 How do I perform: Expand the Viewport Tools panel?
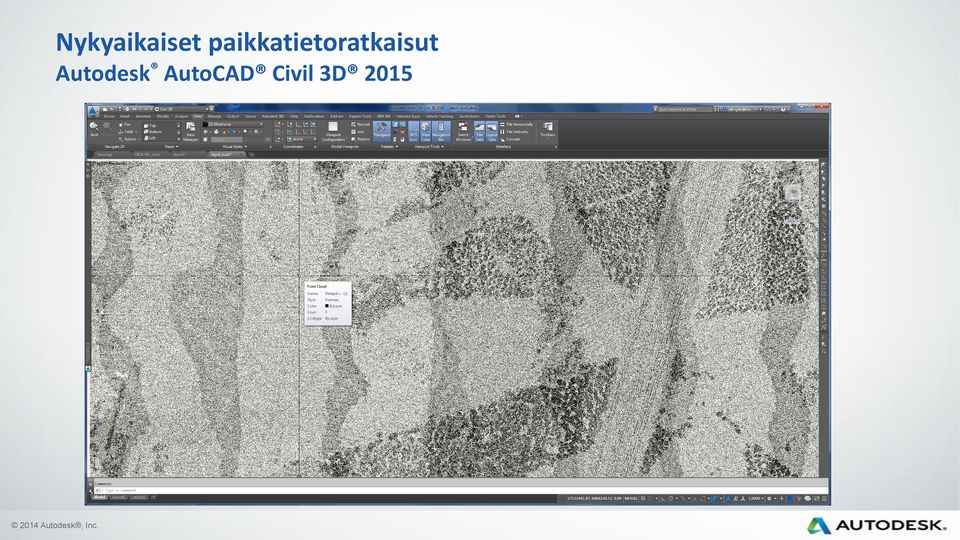click(428, 147)
